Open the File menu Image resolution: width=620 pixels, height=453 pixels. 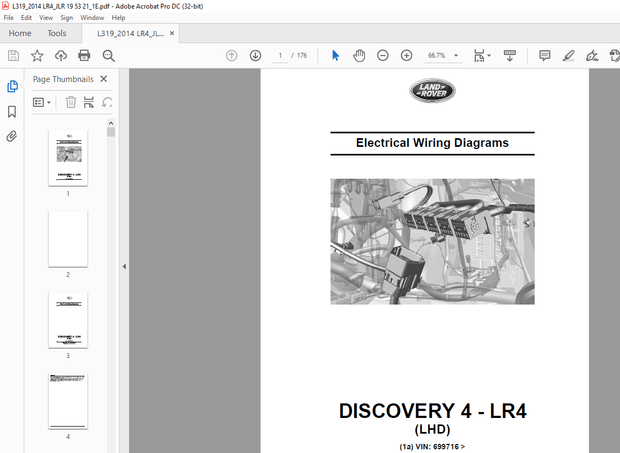click(x=8, y=18)
